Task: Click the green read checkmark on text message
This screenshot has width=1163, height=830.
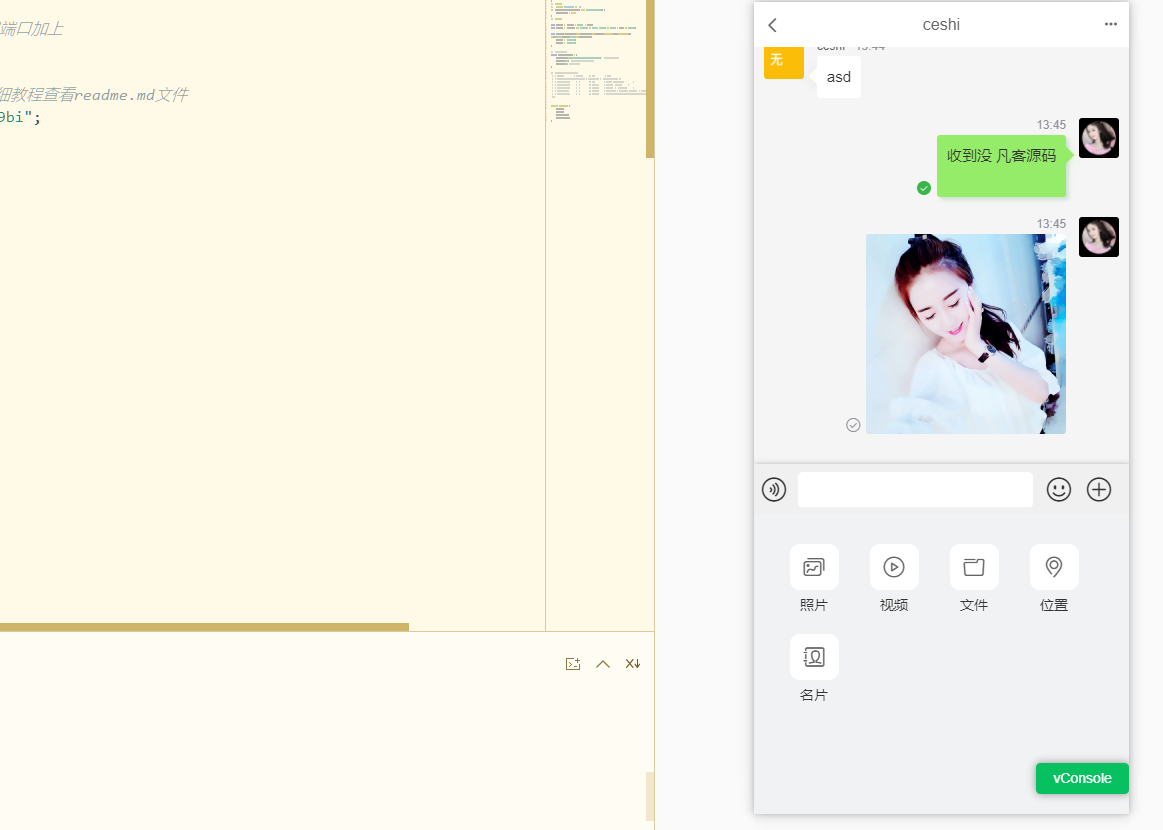Action: (923, 188)
